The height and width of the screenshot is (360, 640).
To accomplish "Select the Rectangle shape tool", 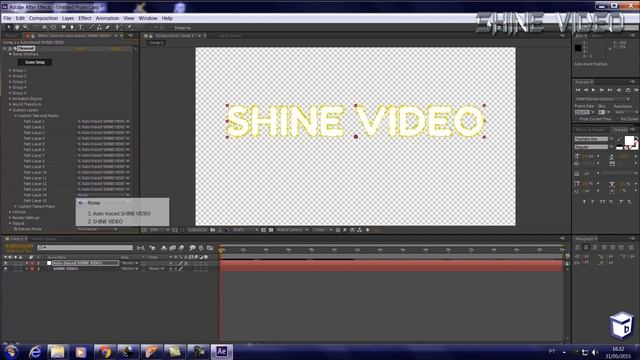I will (64, 27).
